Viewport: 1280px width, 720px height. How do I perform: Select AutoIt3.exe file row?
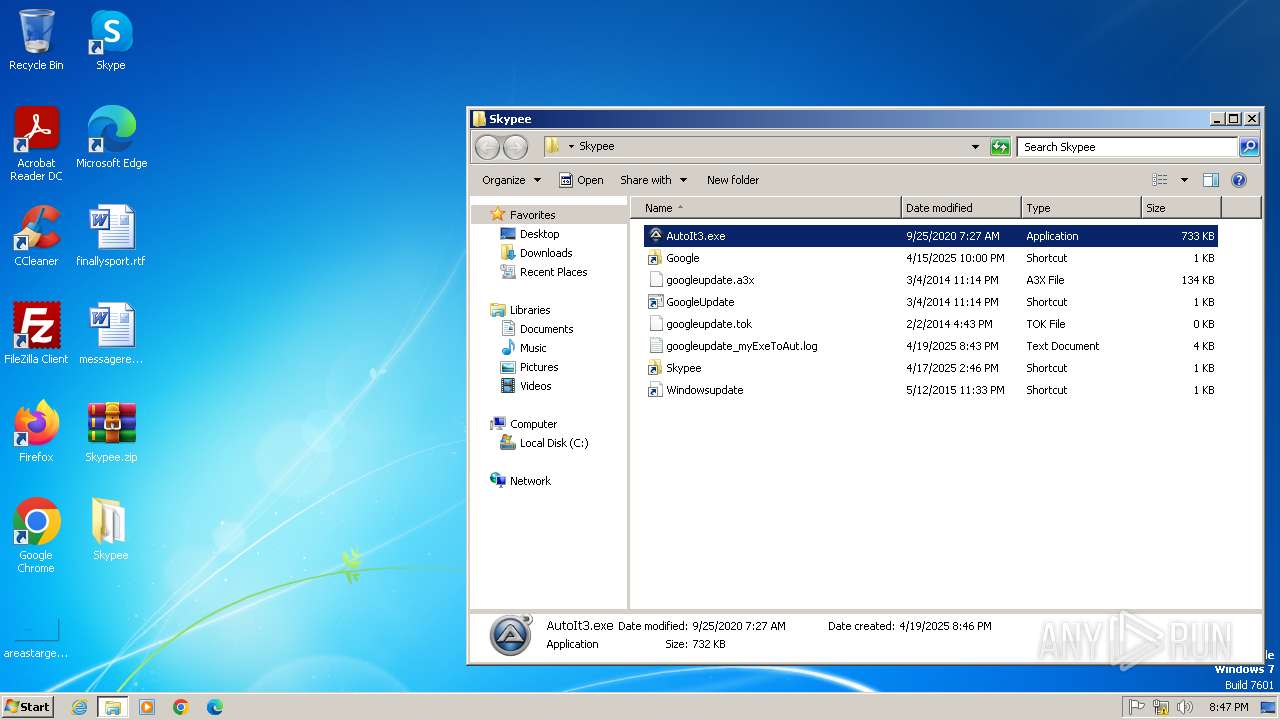point(931,236)
